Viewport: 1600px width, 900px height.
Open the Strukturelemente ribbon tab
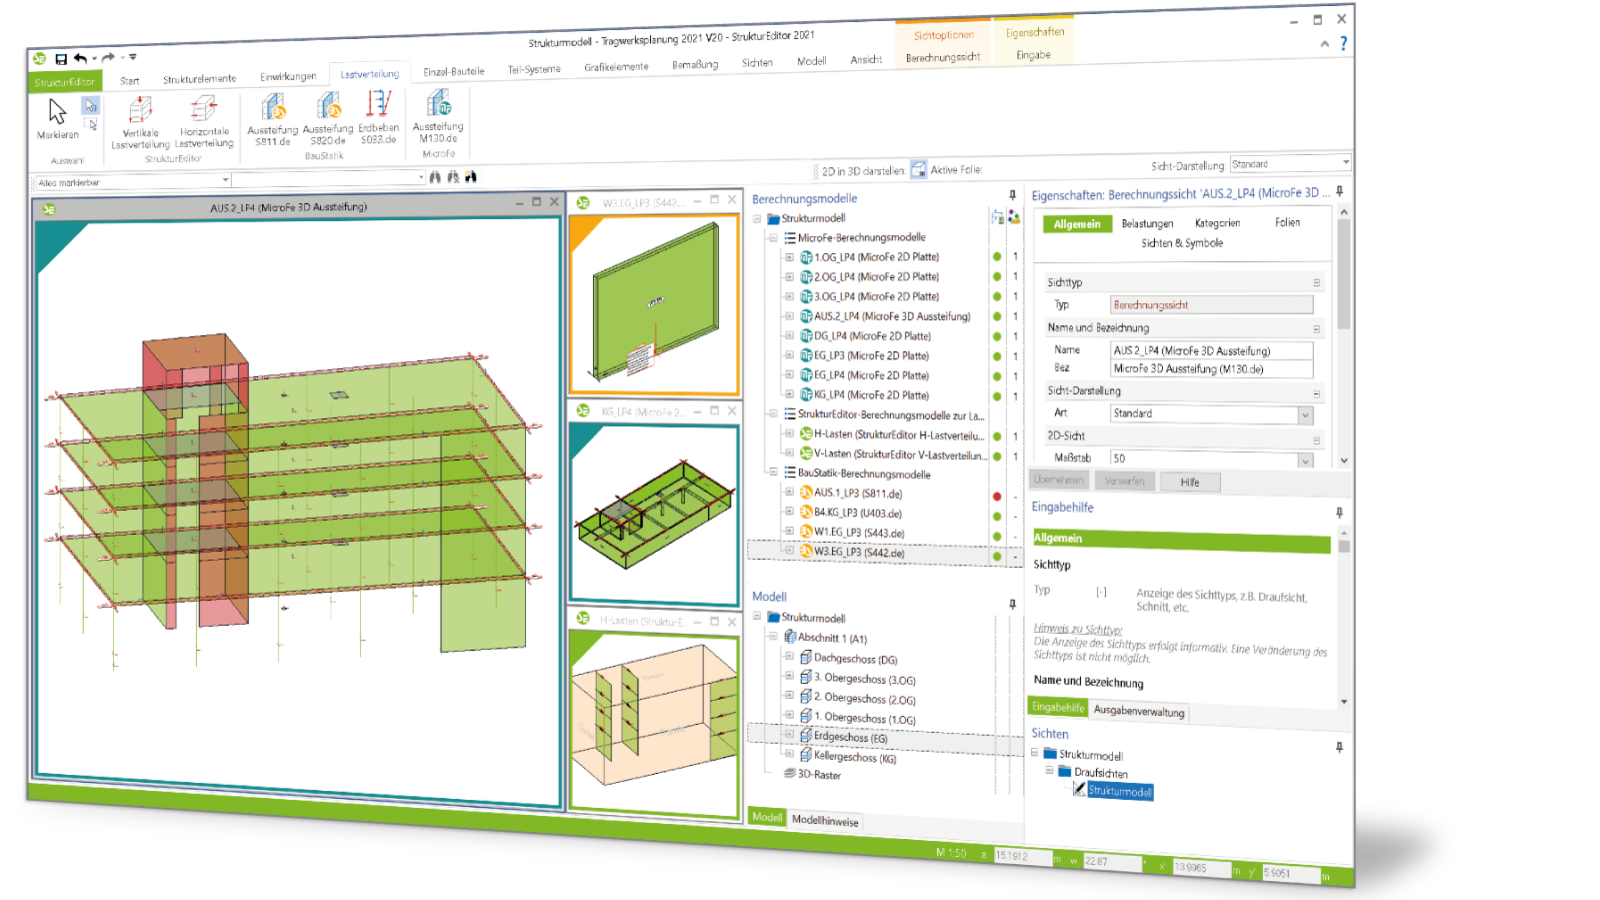(200, 78)
